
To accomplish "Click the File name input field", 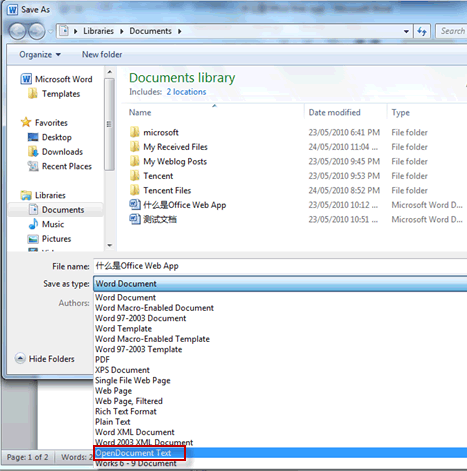I will (x=280, y=266).
